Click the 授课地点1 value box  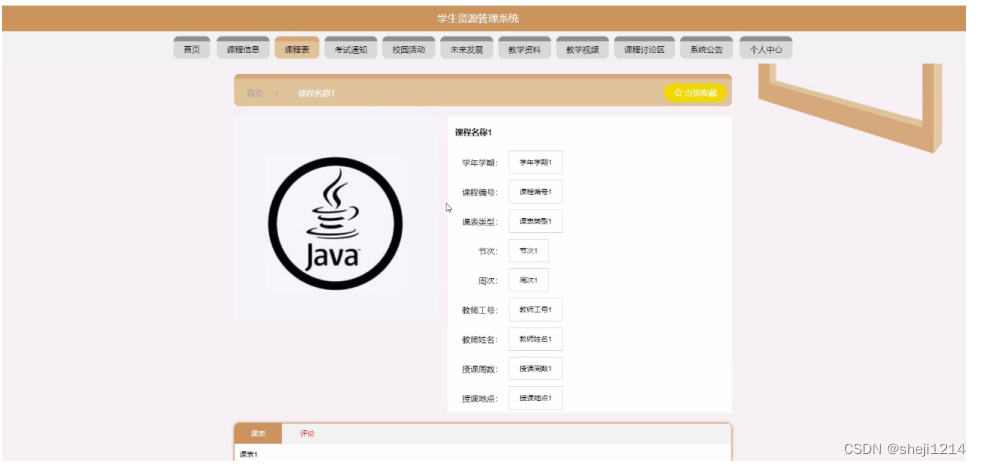536,398
